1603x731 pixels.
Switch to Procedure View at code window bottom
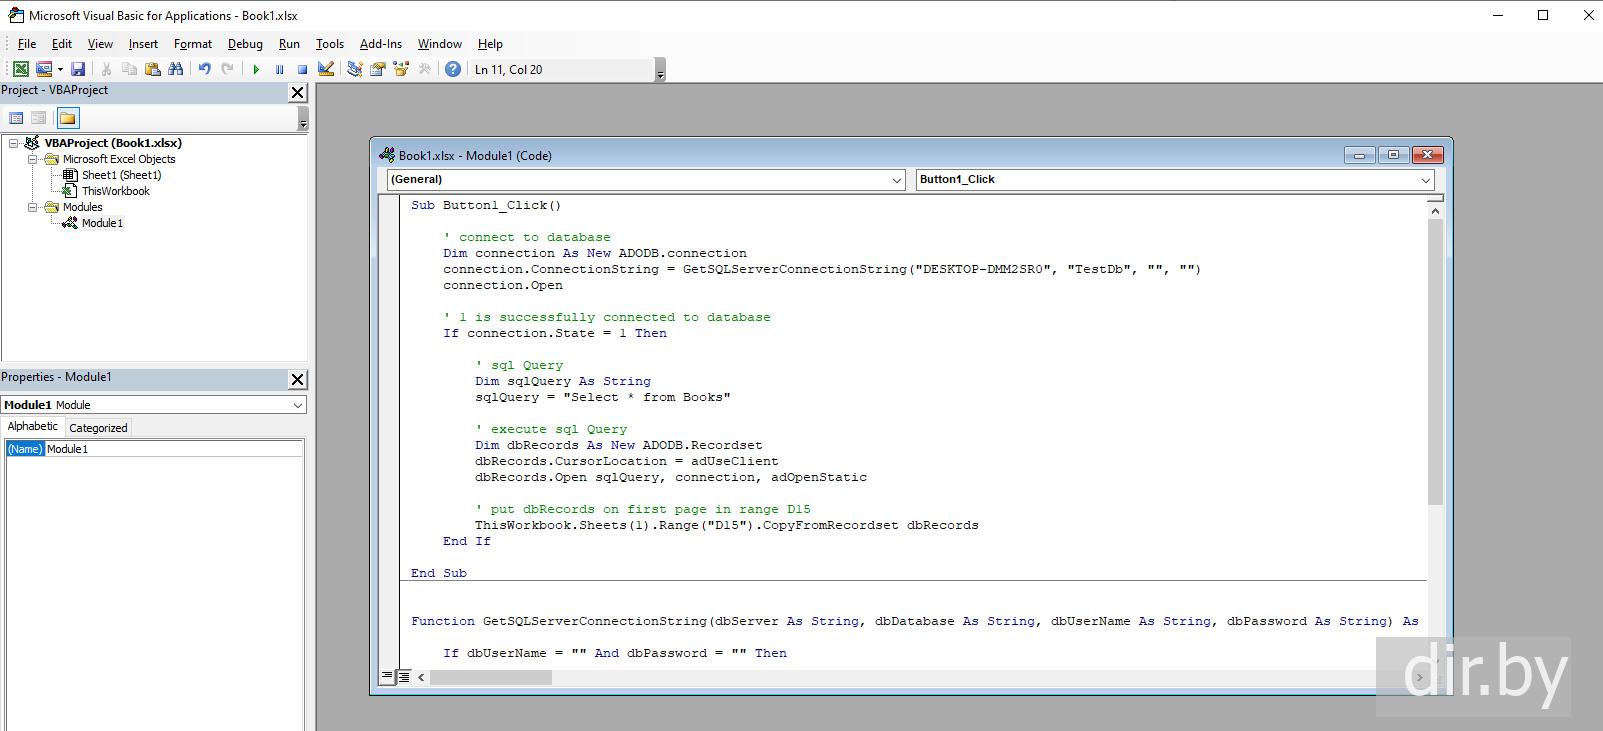387,677
